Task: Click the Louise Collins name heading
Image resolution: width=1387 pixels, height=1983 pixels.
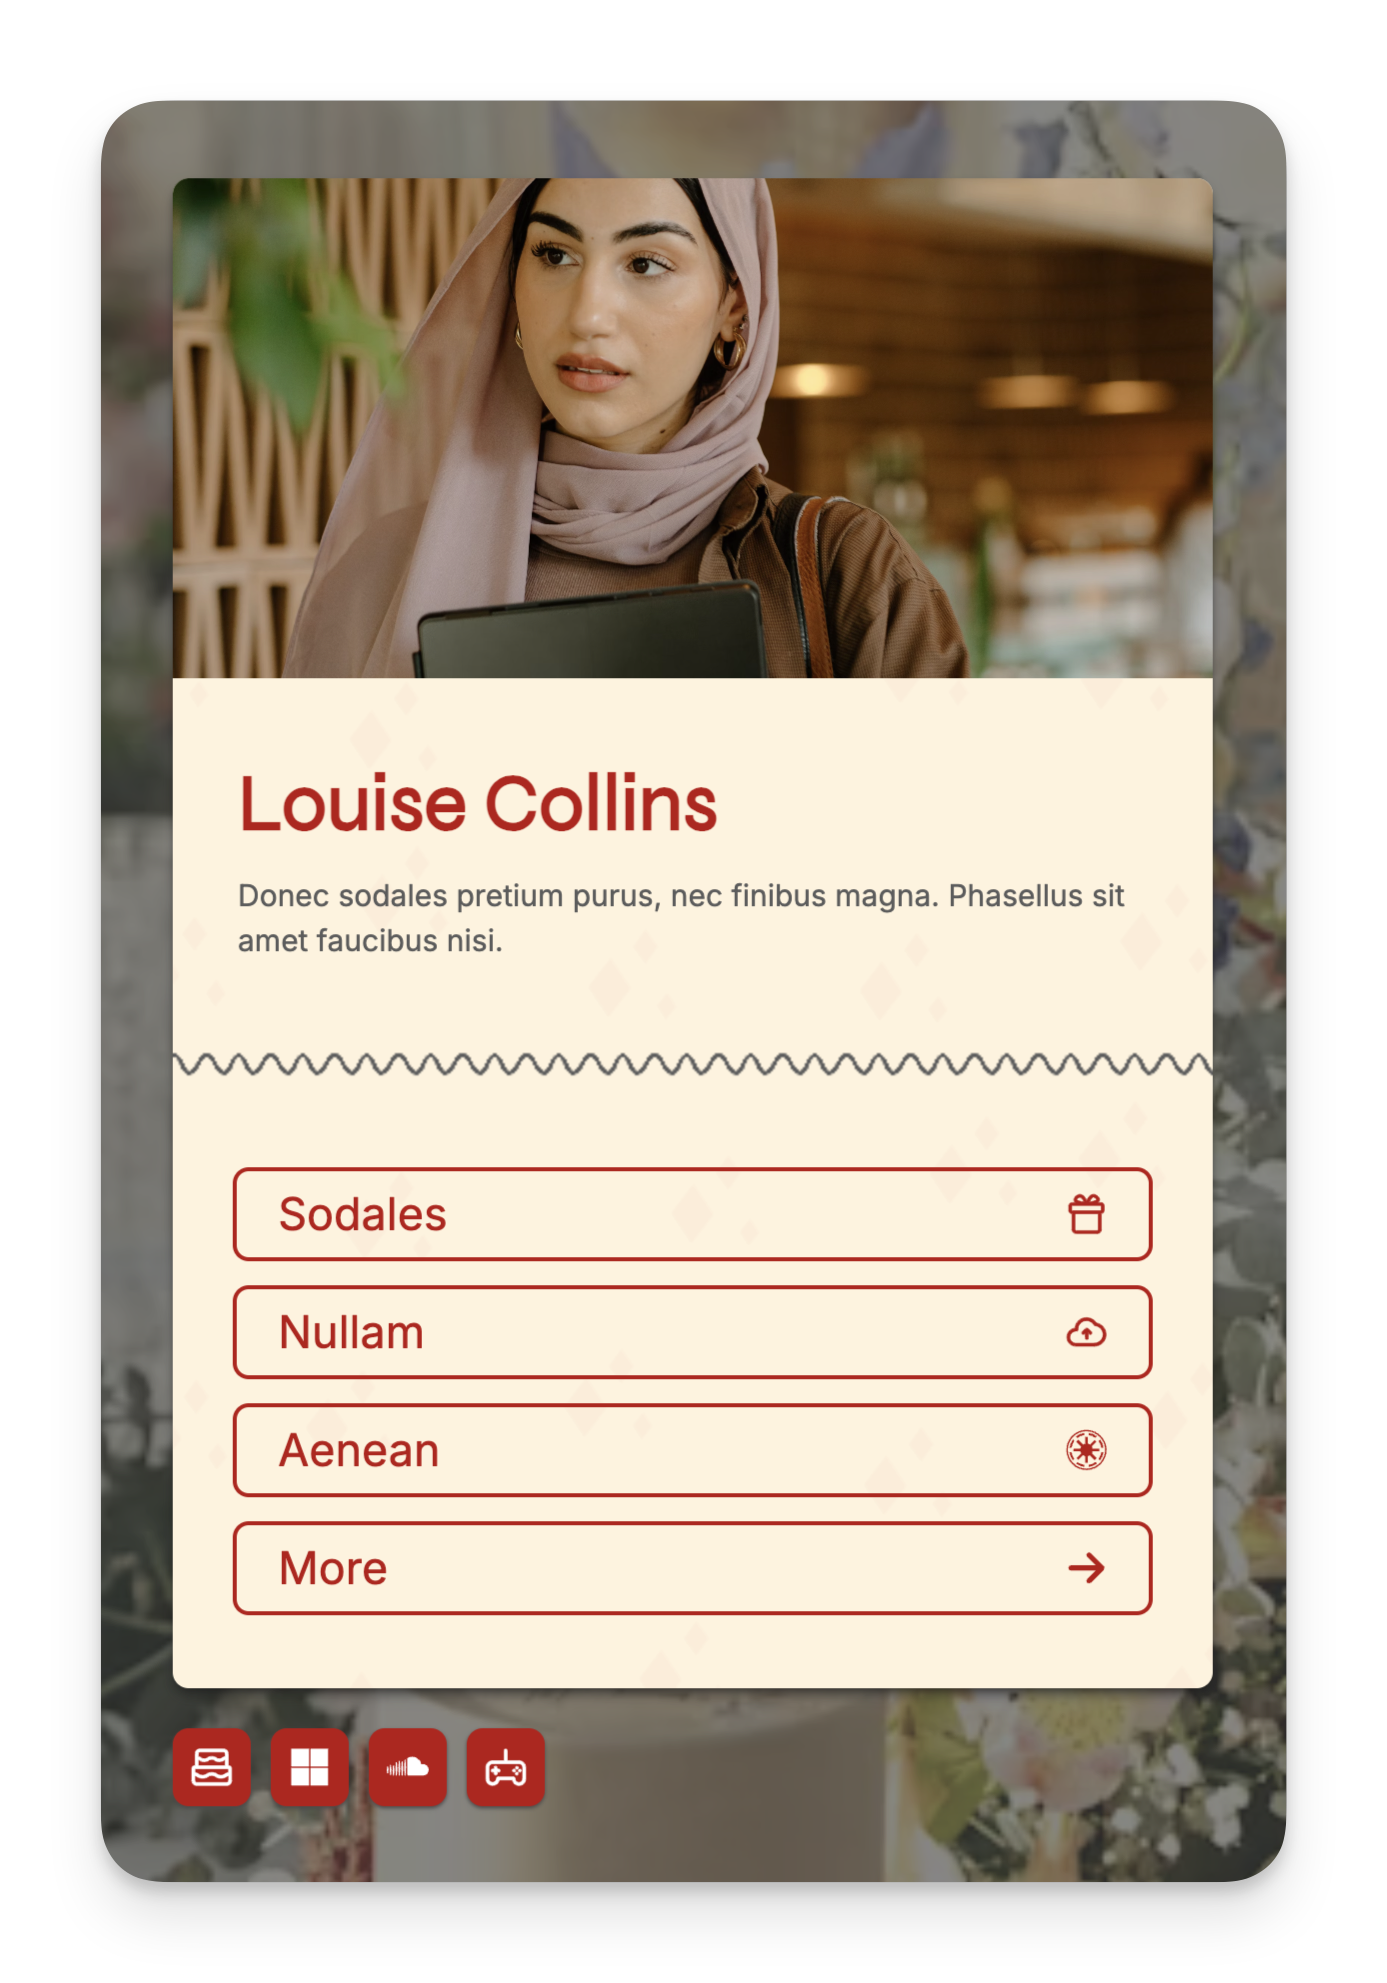Action: coord(478,803)
